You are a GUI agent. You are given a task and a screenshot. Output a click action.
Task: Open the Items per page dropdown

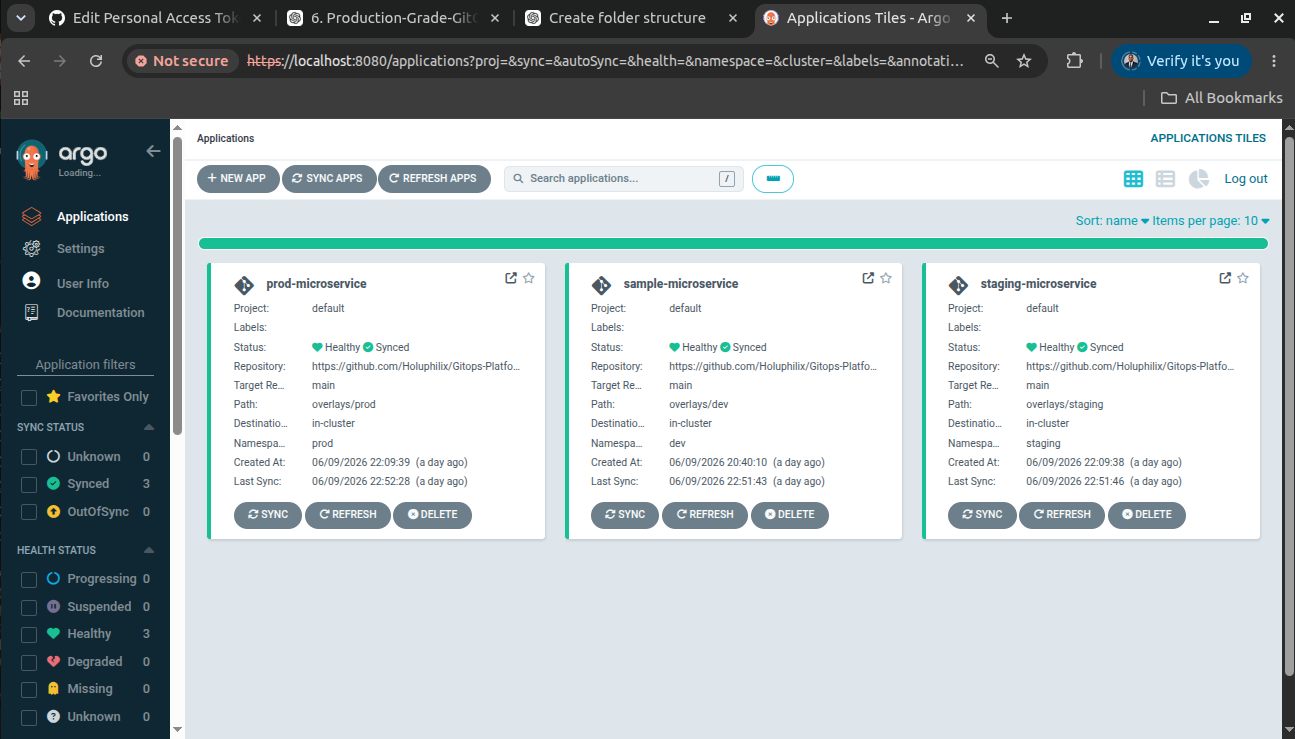1211,221
